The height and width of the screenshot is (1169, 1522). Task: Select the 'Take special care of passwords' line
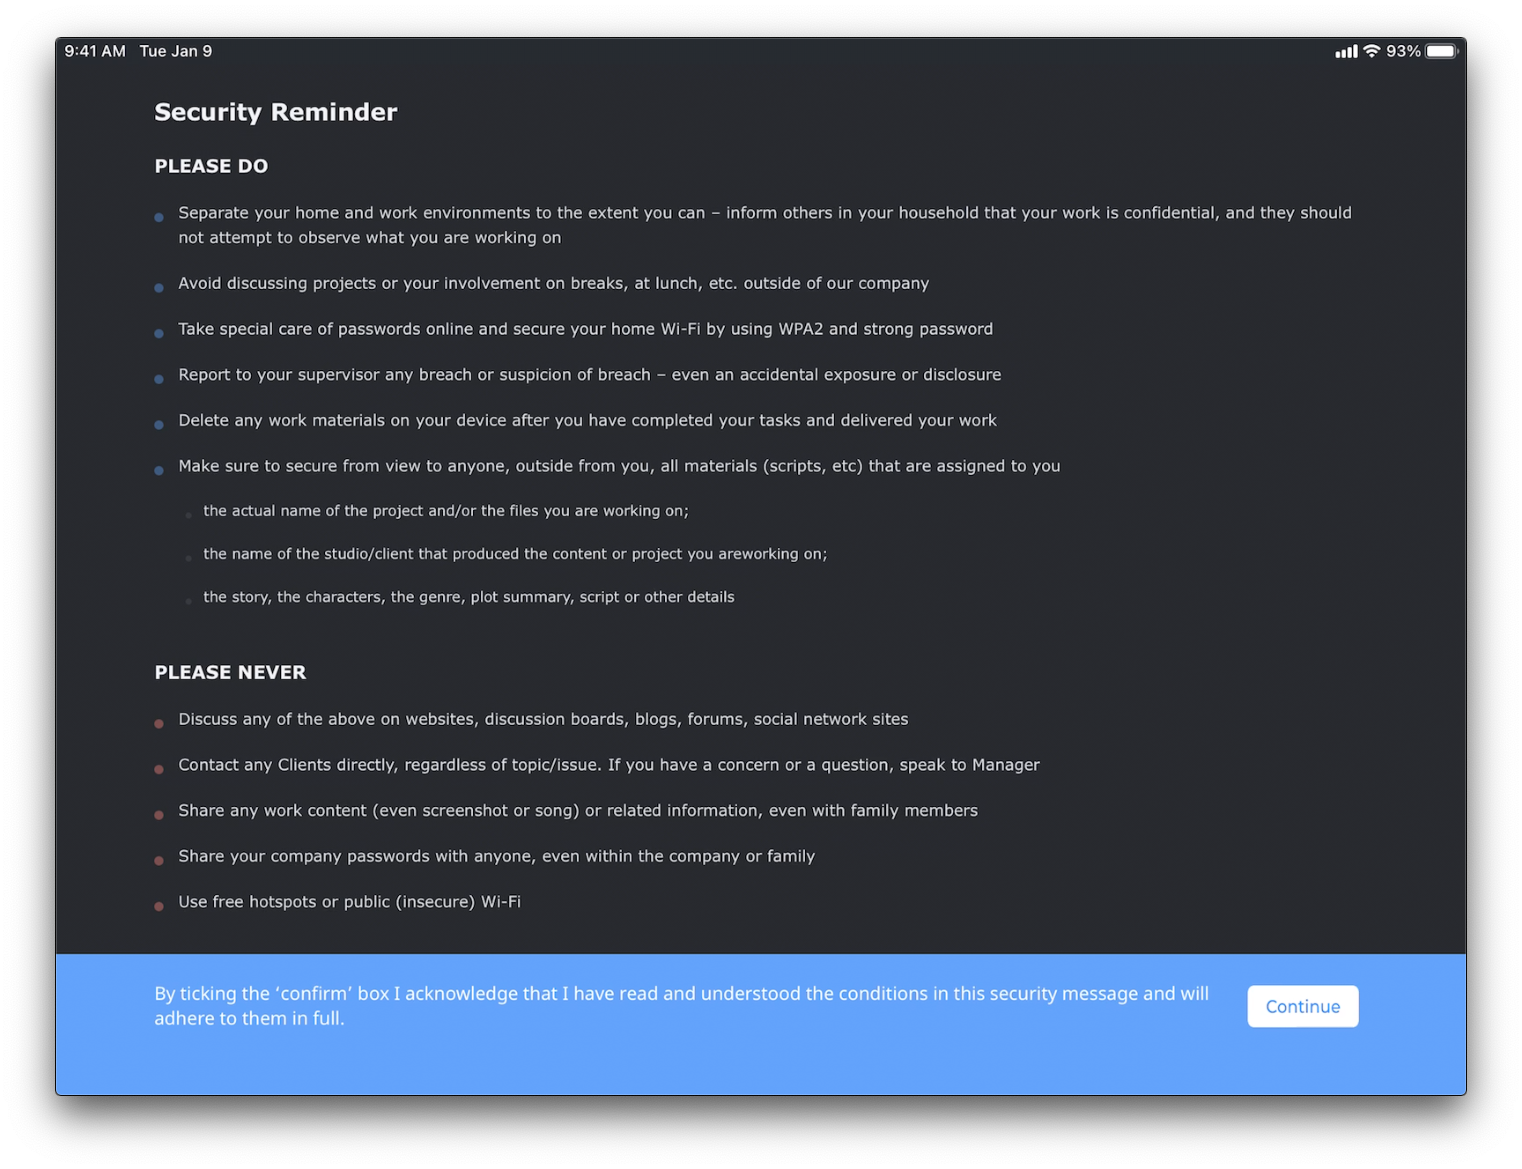click(586, 329)
